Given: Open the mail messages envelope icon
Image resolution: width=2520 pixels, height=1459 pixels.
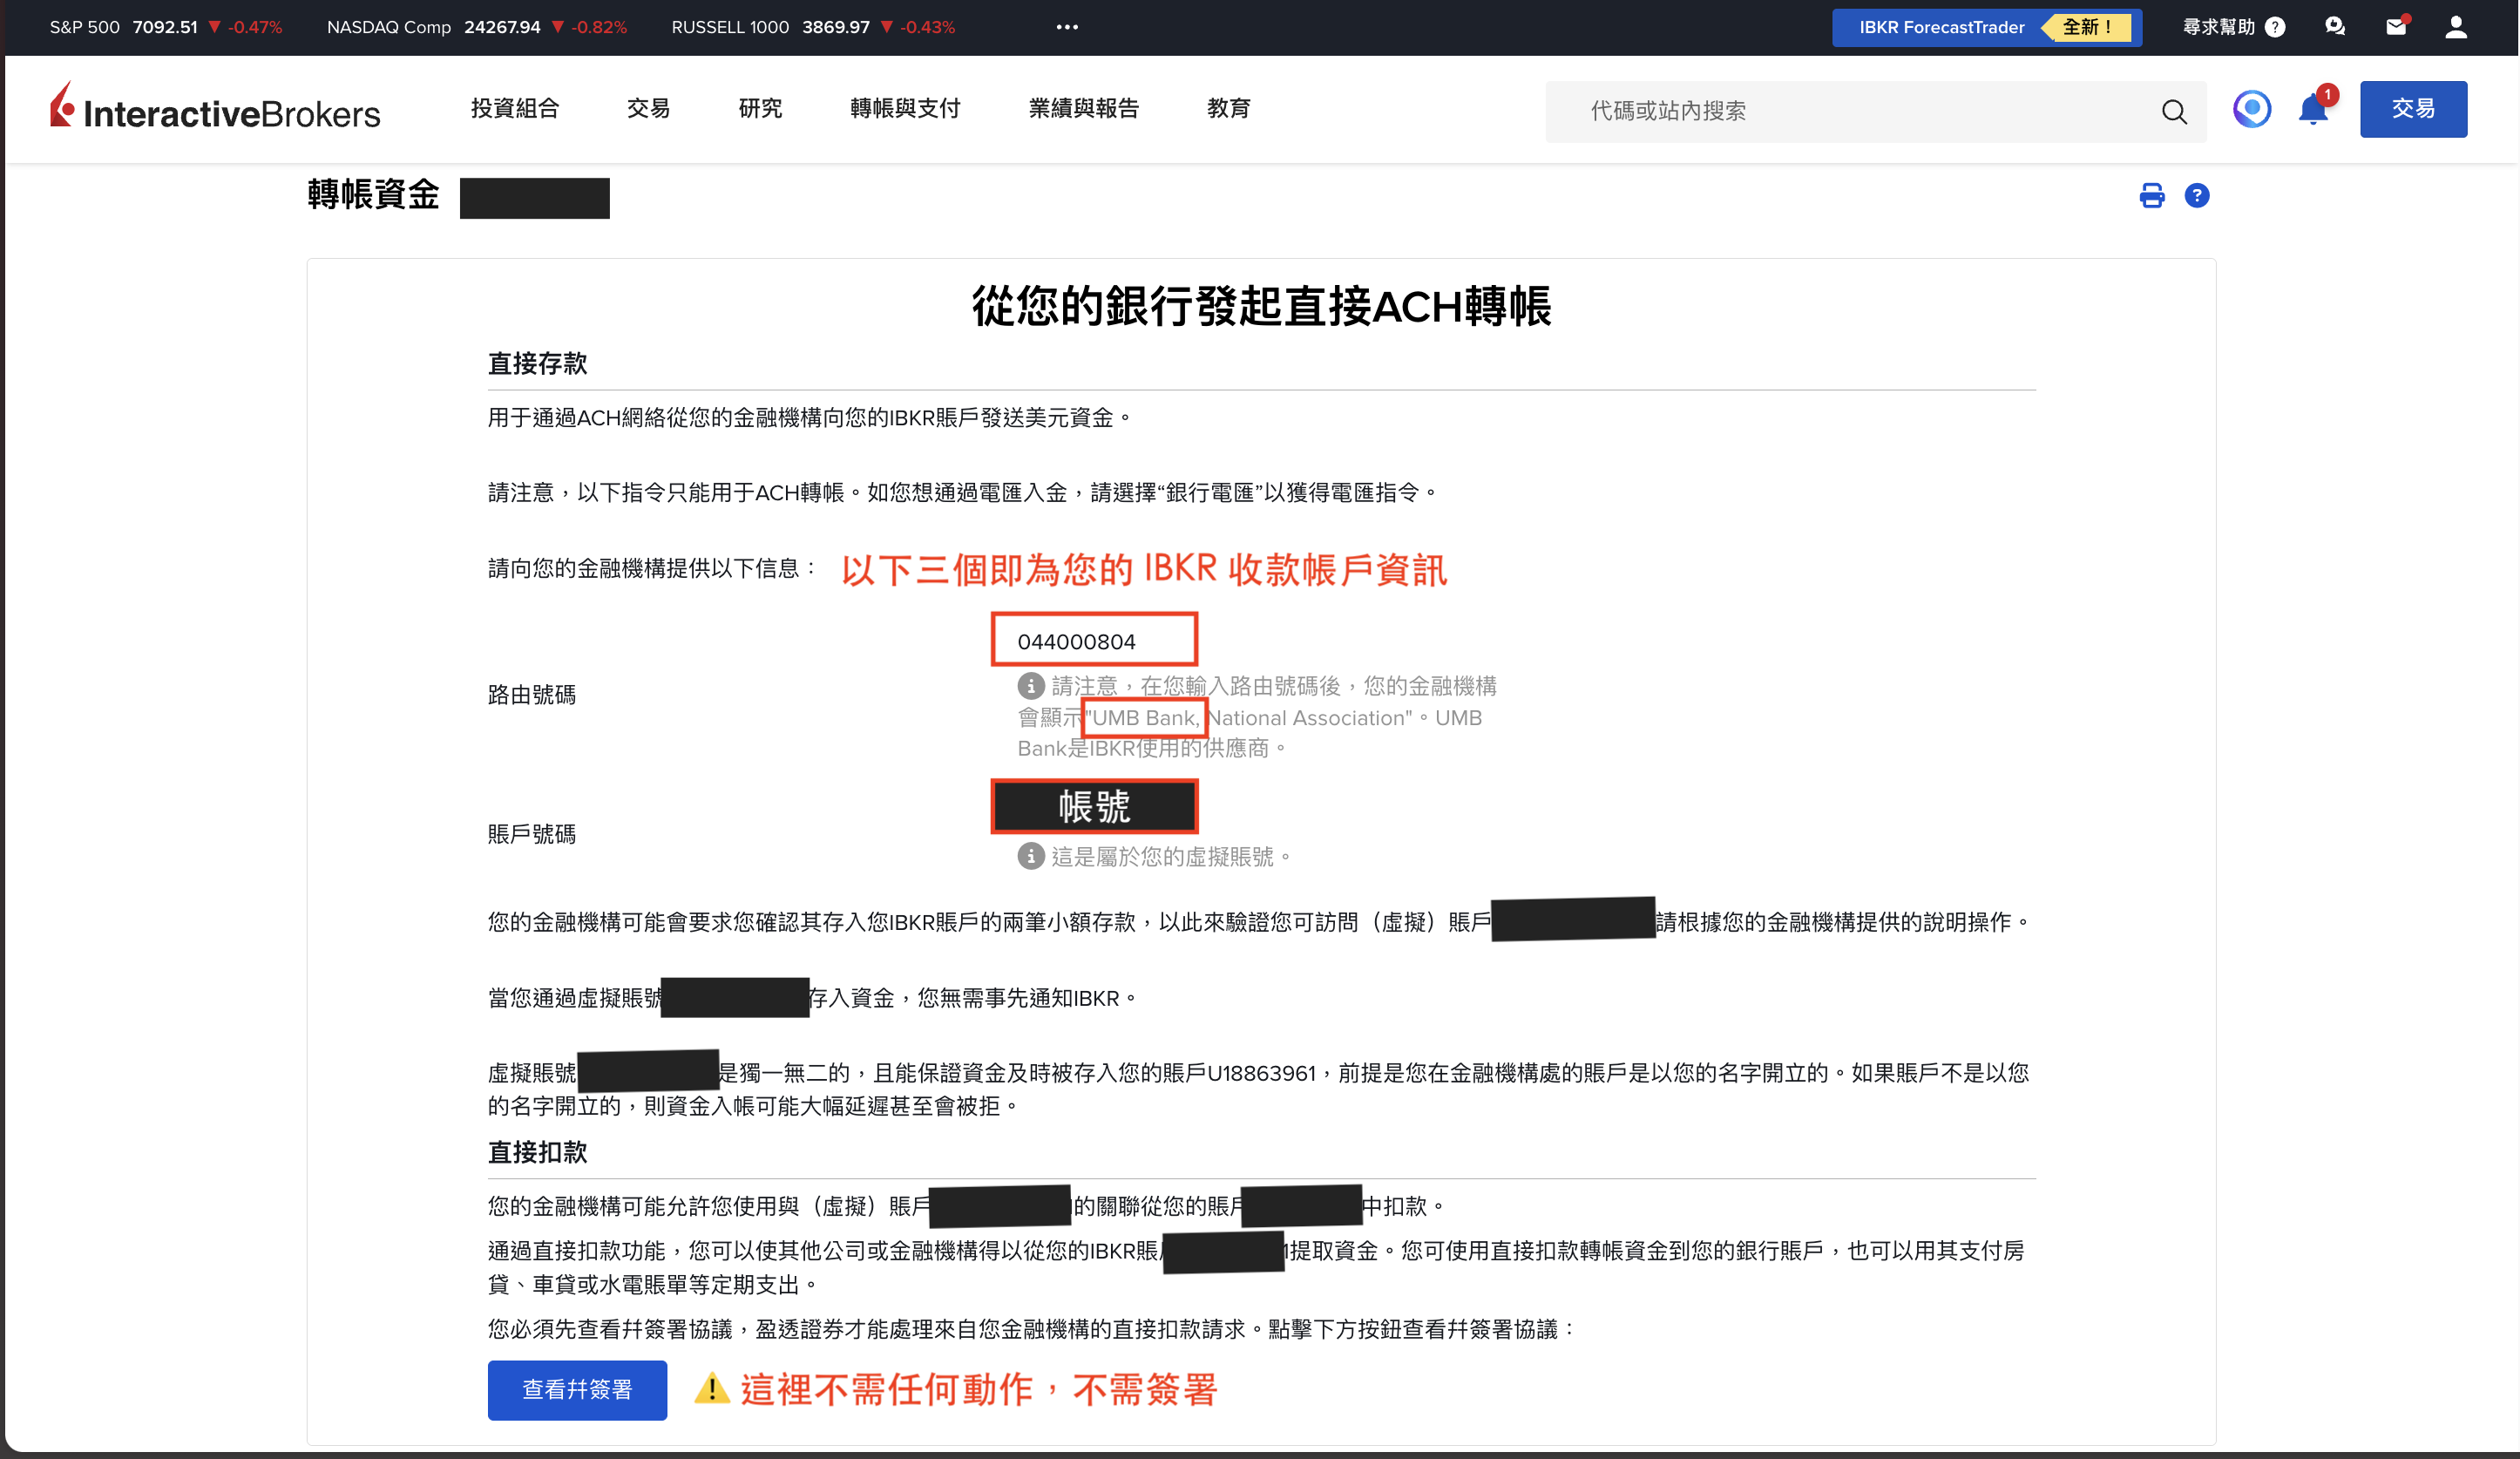Looking at the screenshot, I should [2395, 27].
